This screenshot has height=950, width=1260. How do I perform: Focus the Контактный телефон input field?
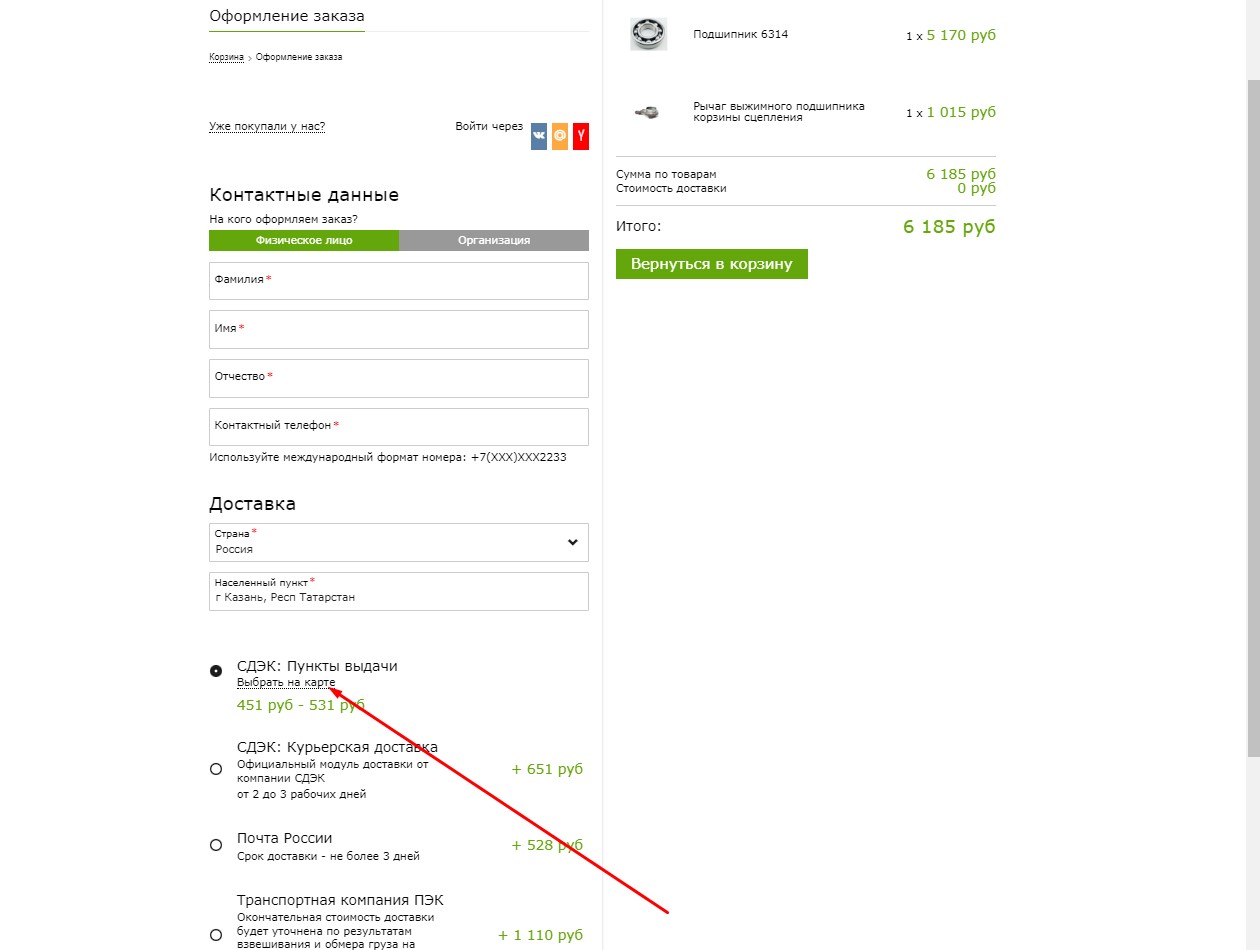(x=399, y=427)
